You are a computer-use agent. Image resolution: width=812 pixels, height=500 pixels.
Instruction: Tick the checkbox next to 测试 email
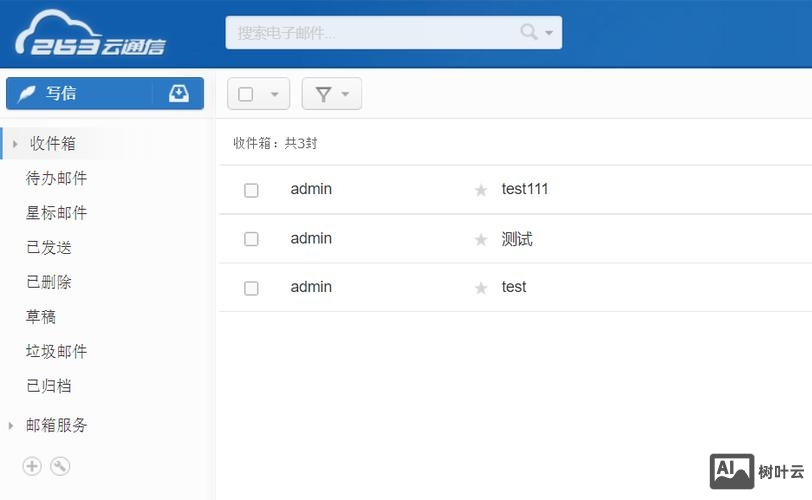[x=251, y=239]
